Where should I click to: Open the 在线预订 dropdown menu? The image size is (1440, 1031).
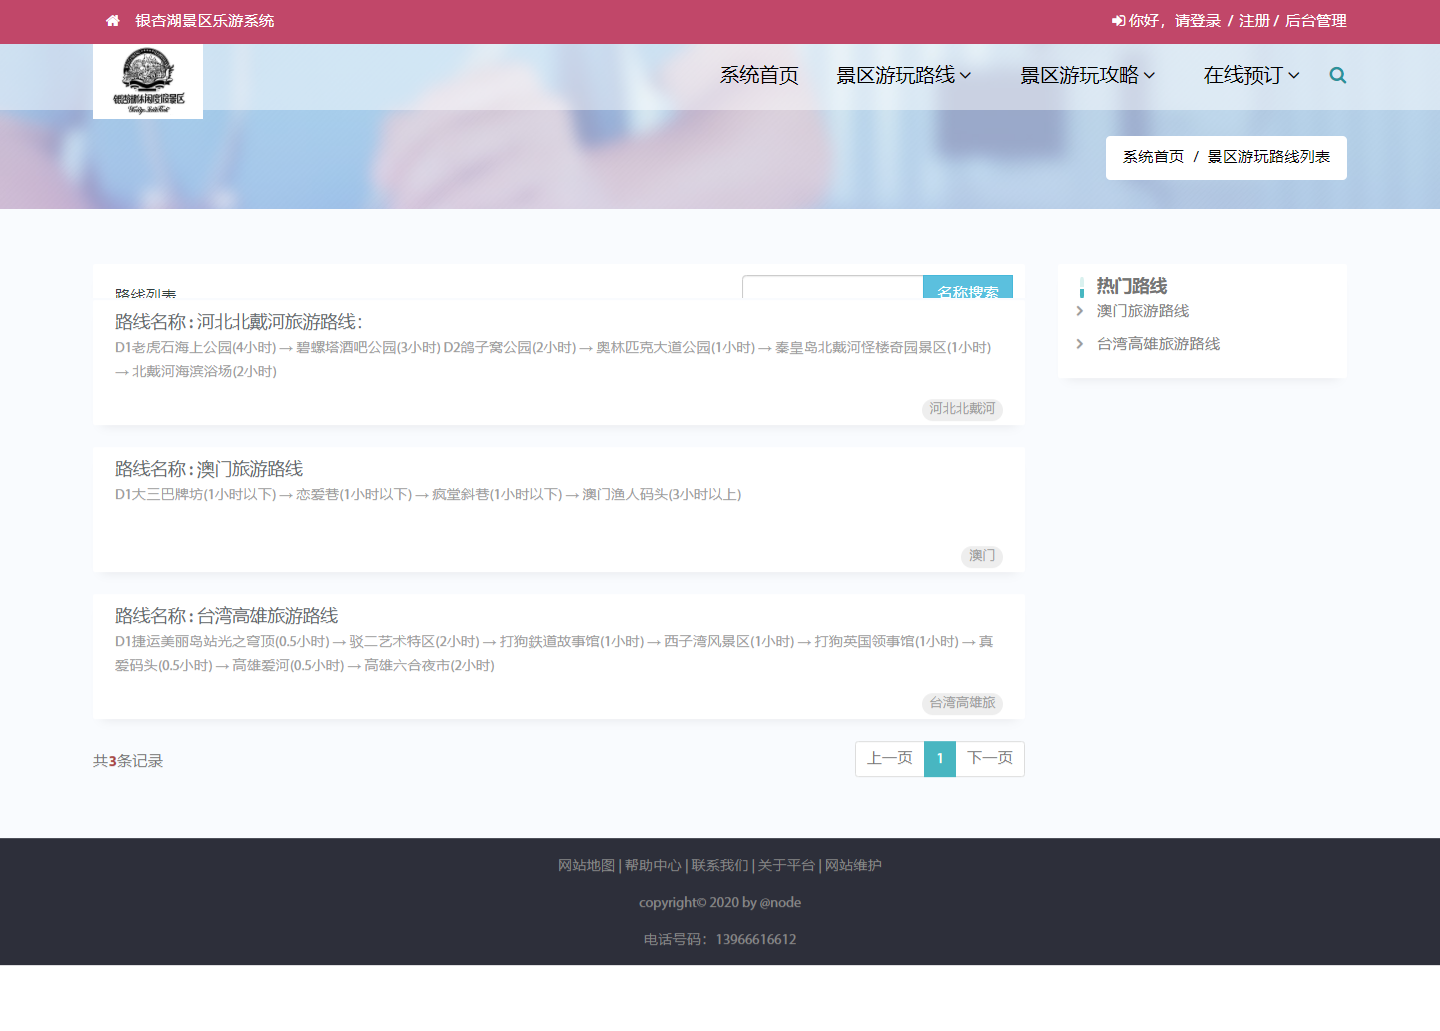point(1251,76)
